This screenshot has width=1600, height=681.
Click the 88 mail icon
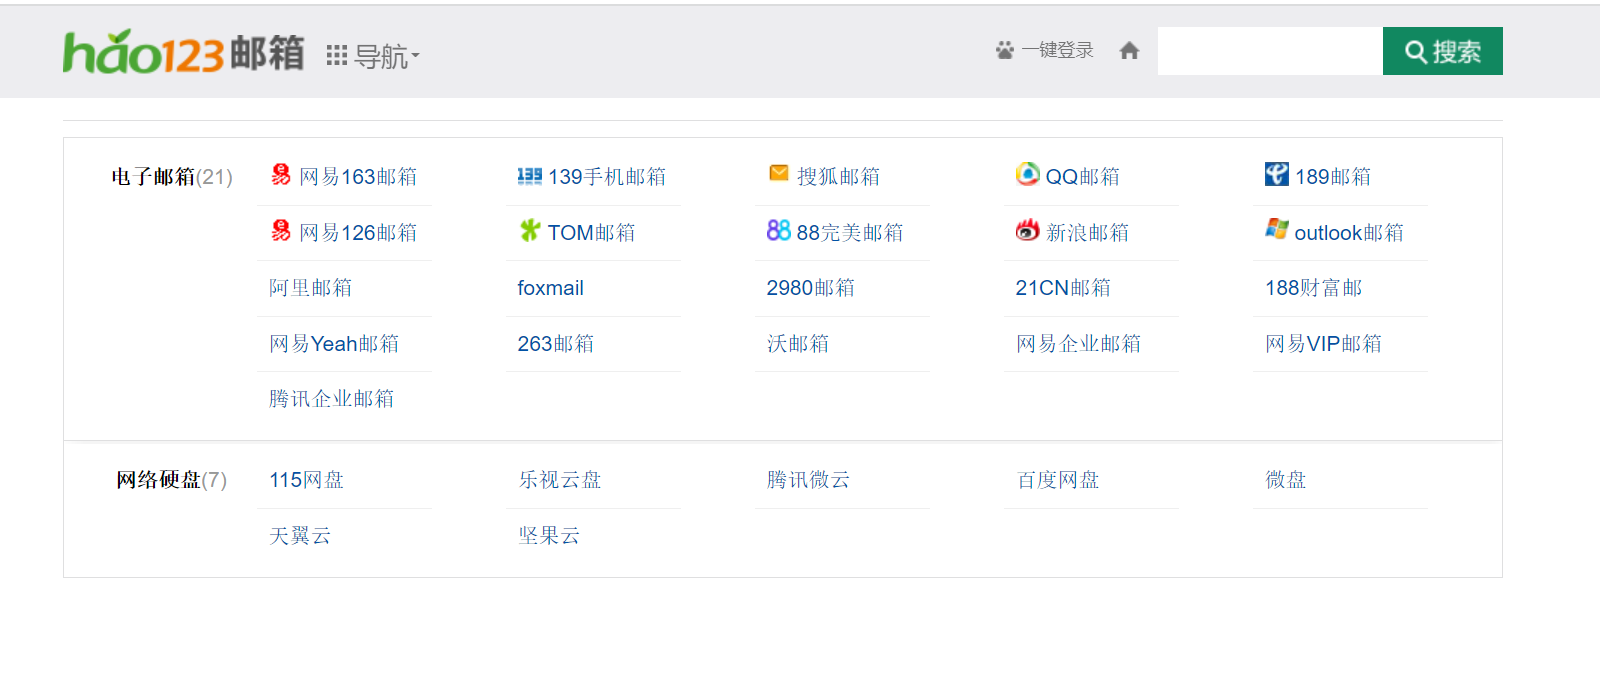tap(779, 231)
